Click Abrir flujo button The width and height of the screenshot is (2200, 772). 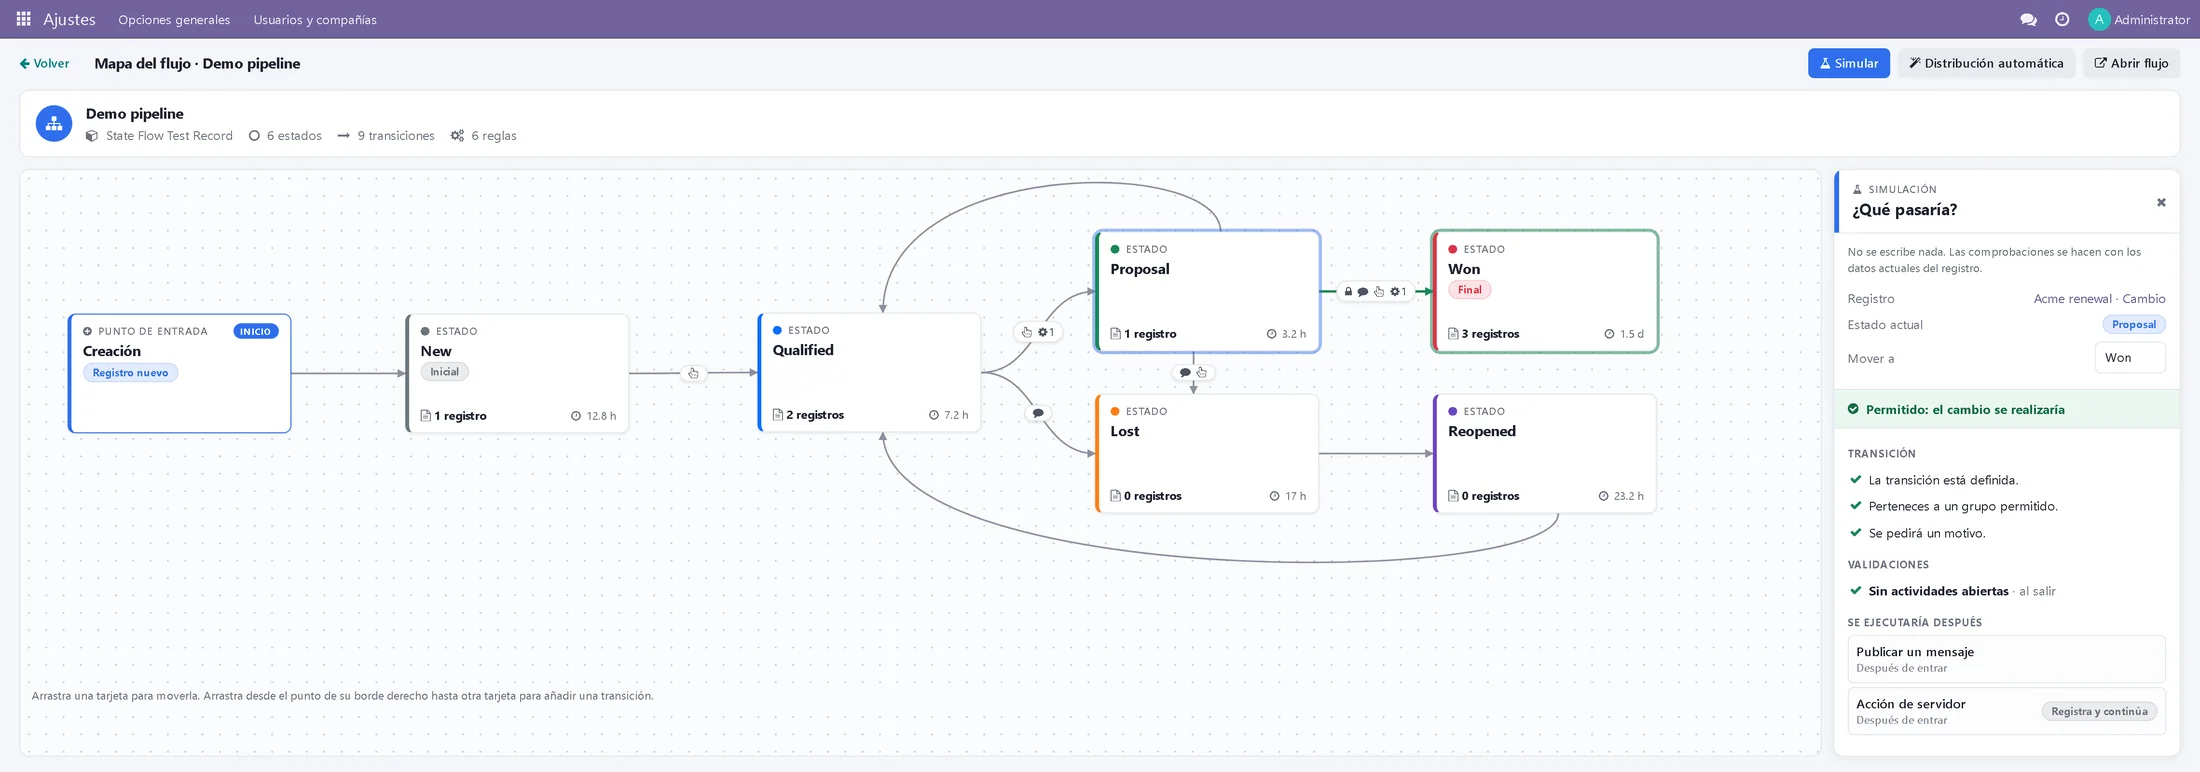[x=2131, y=63]
